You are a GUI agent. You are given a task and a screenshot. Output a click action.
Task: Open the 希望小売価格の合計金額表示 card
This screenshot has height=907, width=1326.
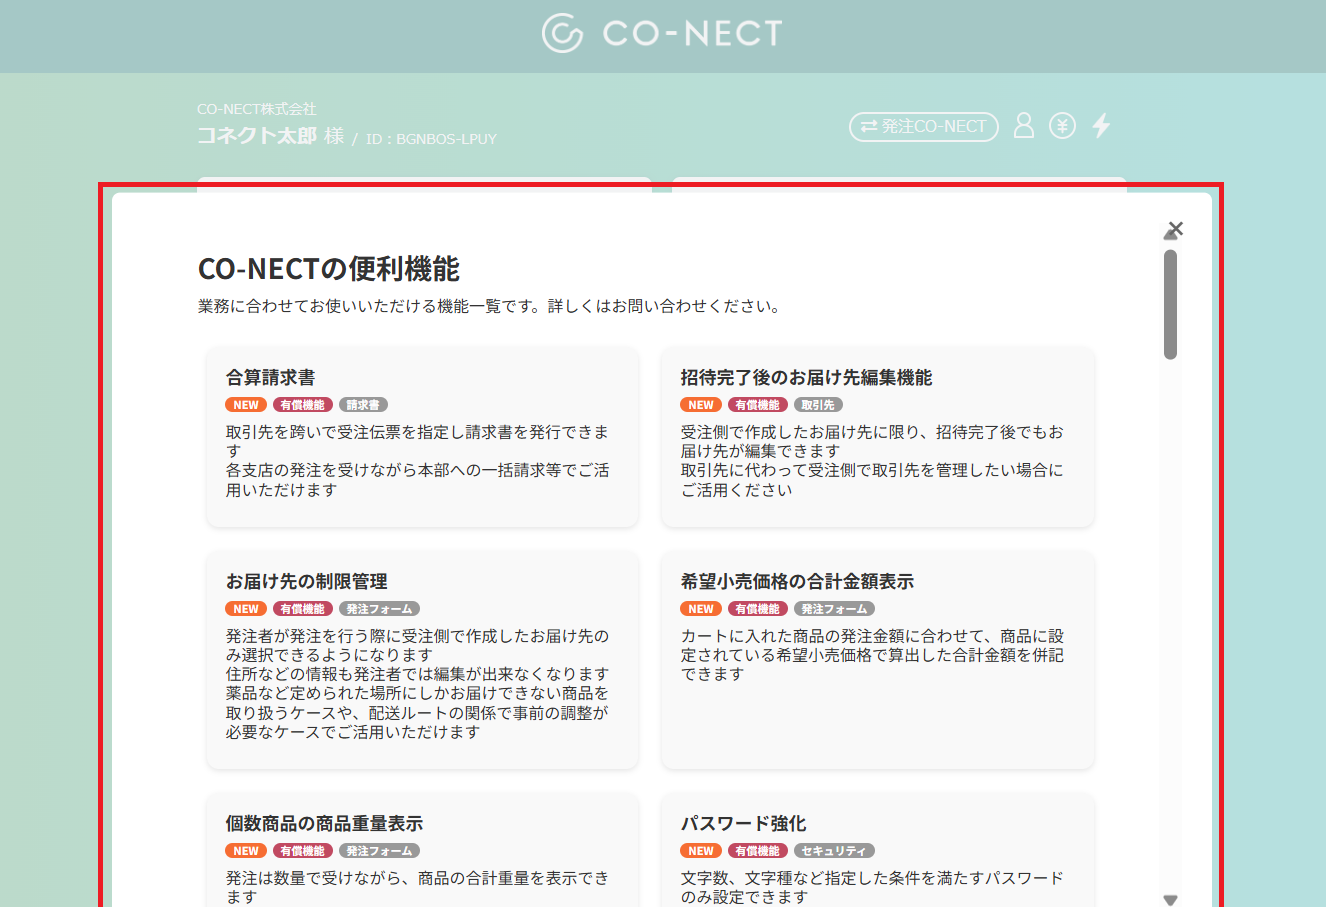[877, 660]
